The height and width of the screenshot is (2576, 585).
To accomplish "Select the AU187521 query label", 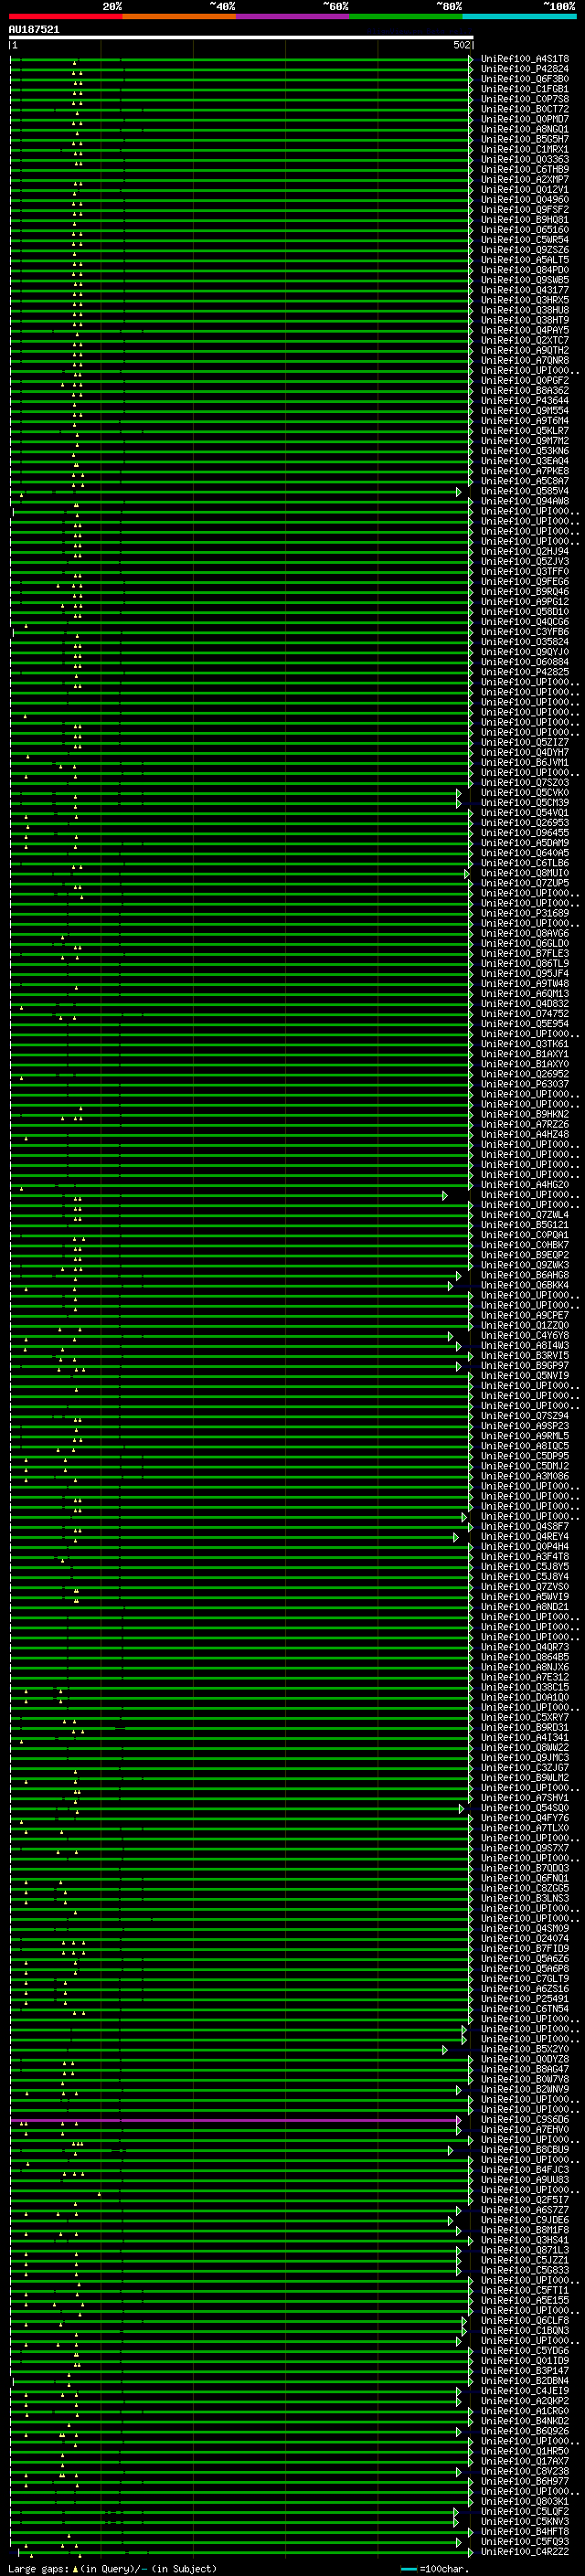I will click(x=34, y=30).
